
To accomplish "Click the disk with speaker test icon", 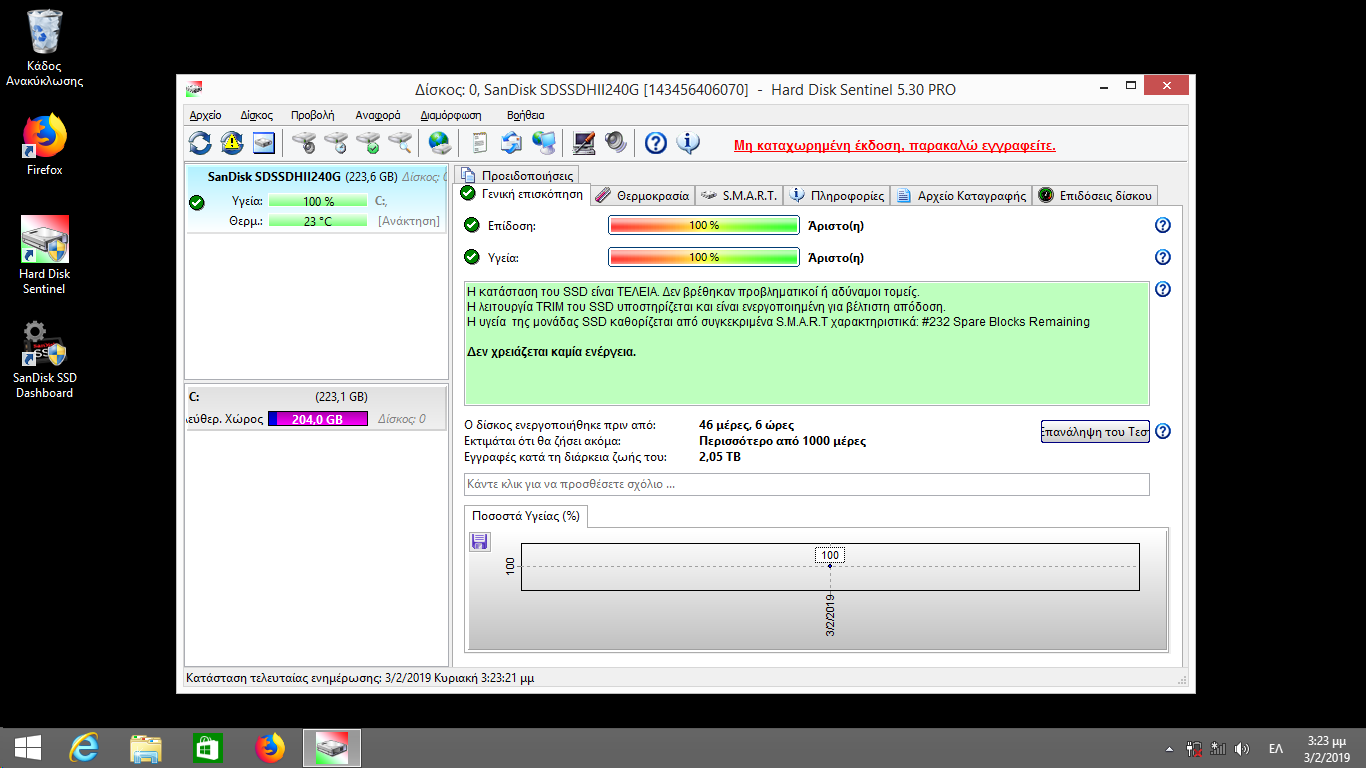I will pyautogui.click(x=304, y=143).
